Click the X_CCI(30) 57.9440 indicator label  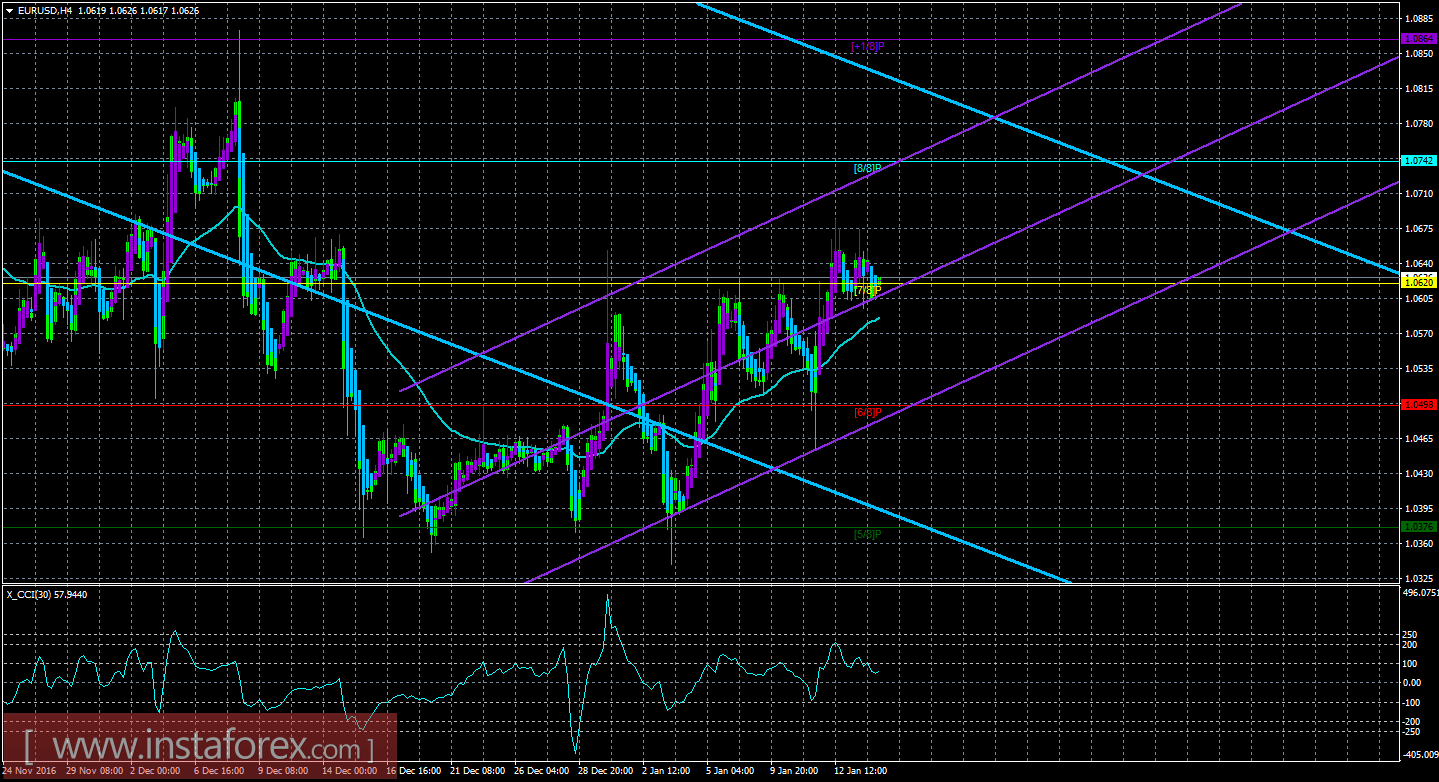coord(47,594)
